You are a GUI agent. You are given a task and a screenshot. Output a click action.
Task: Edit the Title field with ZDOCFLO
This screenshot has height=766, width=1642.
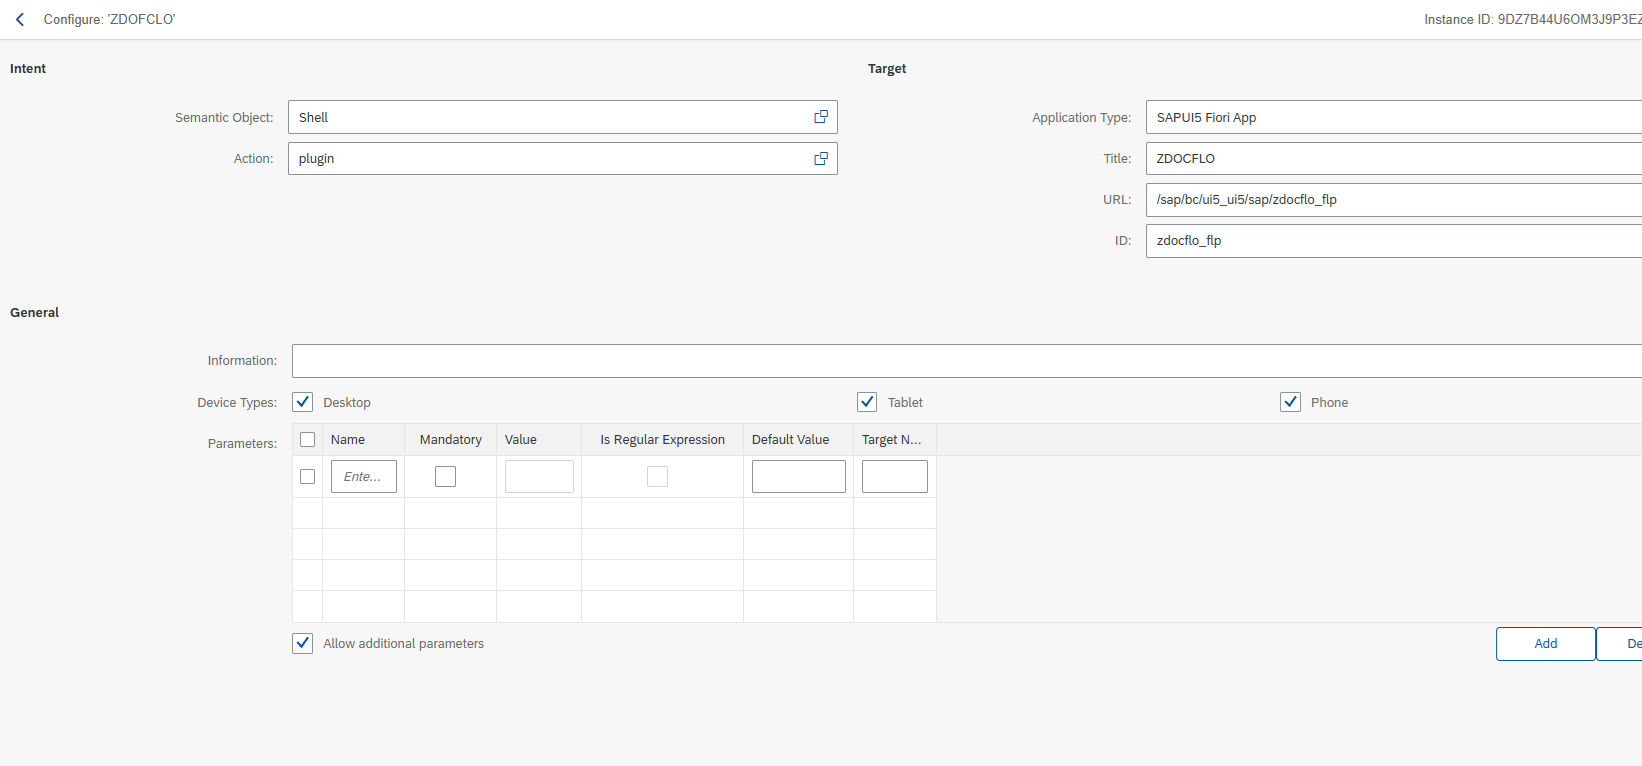pos(1394,158)
